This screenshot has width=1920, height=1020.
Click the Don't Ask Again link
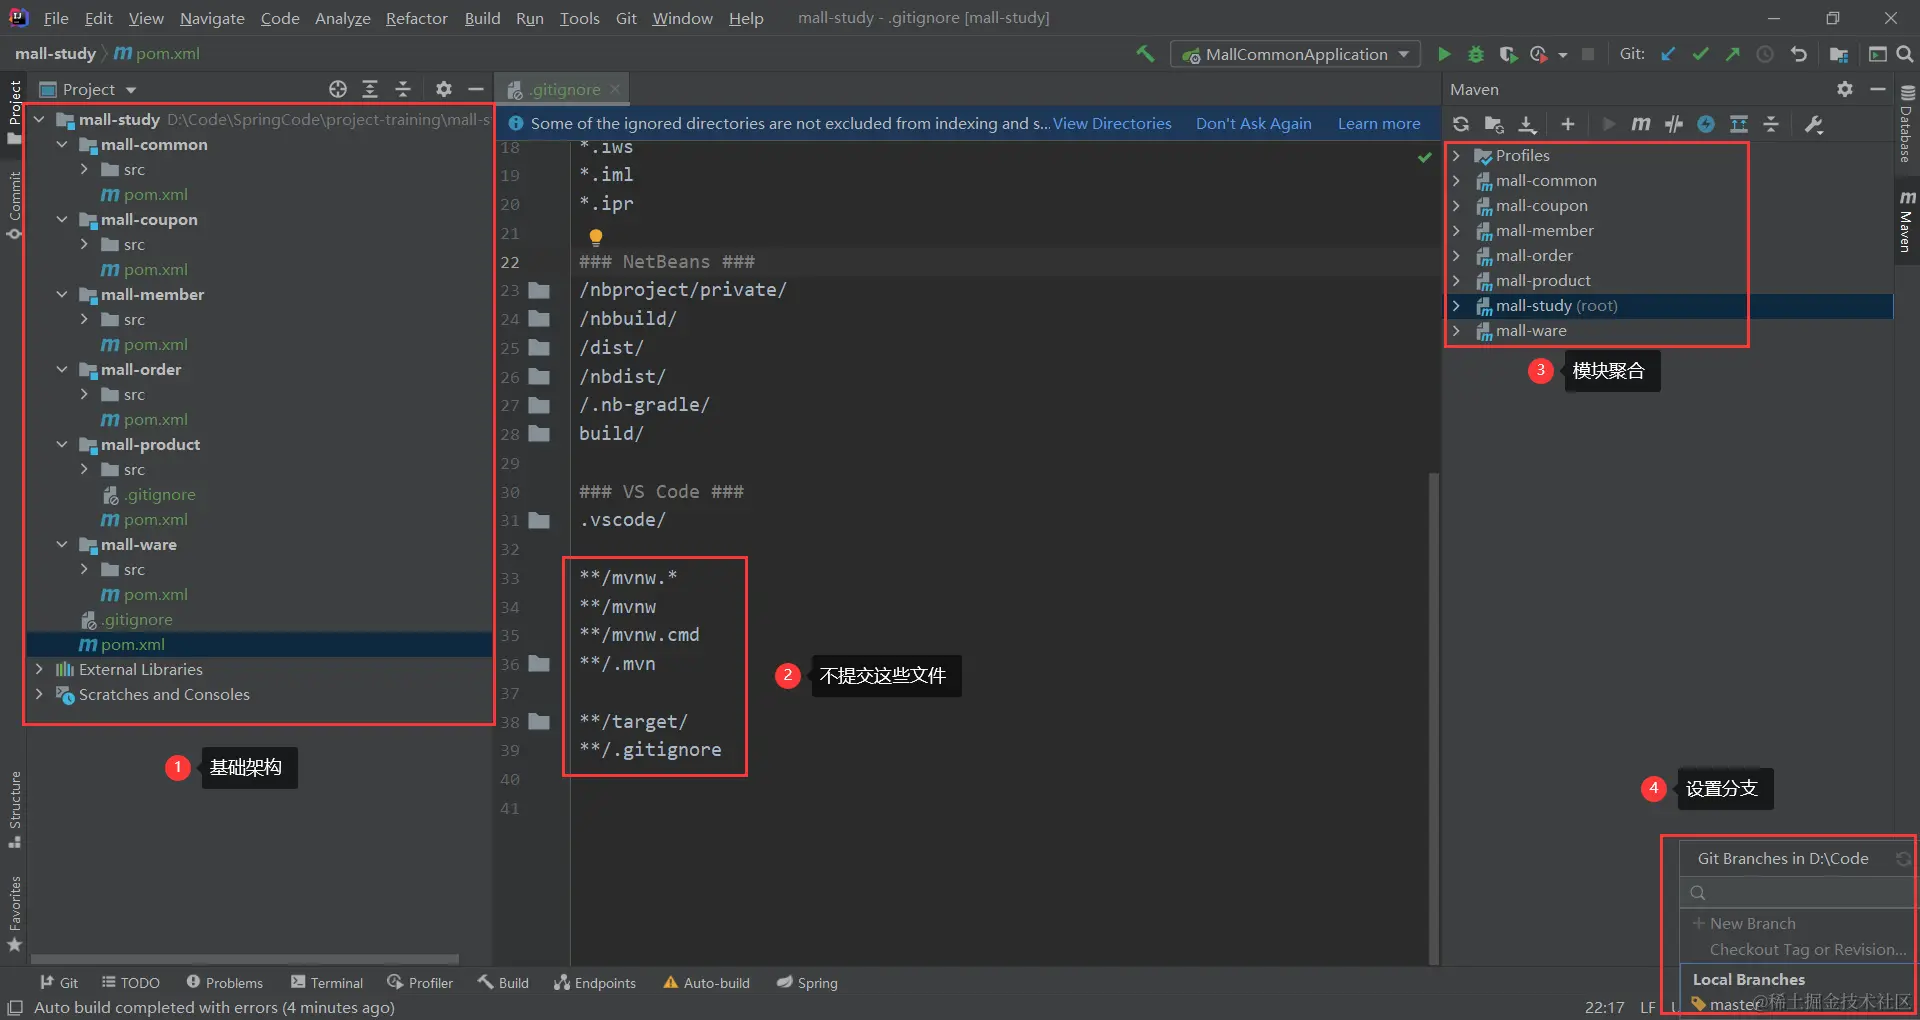1253,123
